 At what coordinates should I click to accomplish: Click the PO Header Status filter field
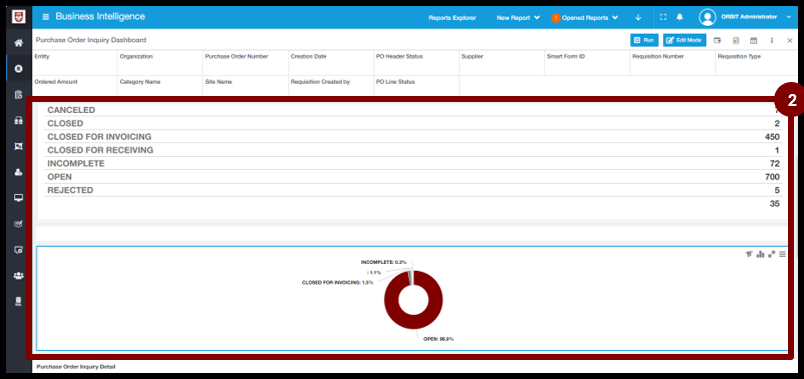coord(416,63)
